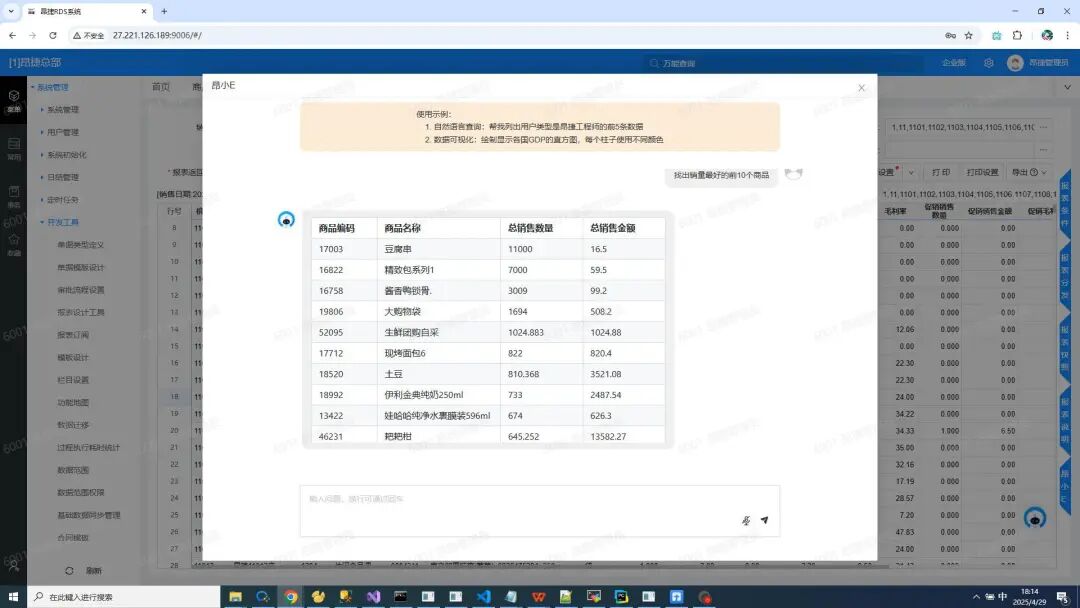Click the 常用 icon in the left strip
Screen dimensions: 1080x608
click(x=13, y=141)
